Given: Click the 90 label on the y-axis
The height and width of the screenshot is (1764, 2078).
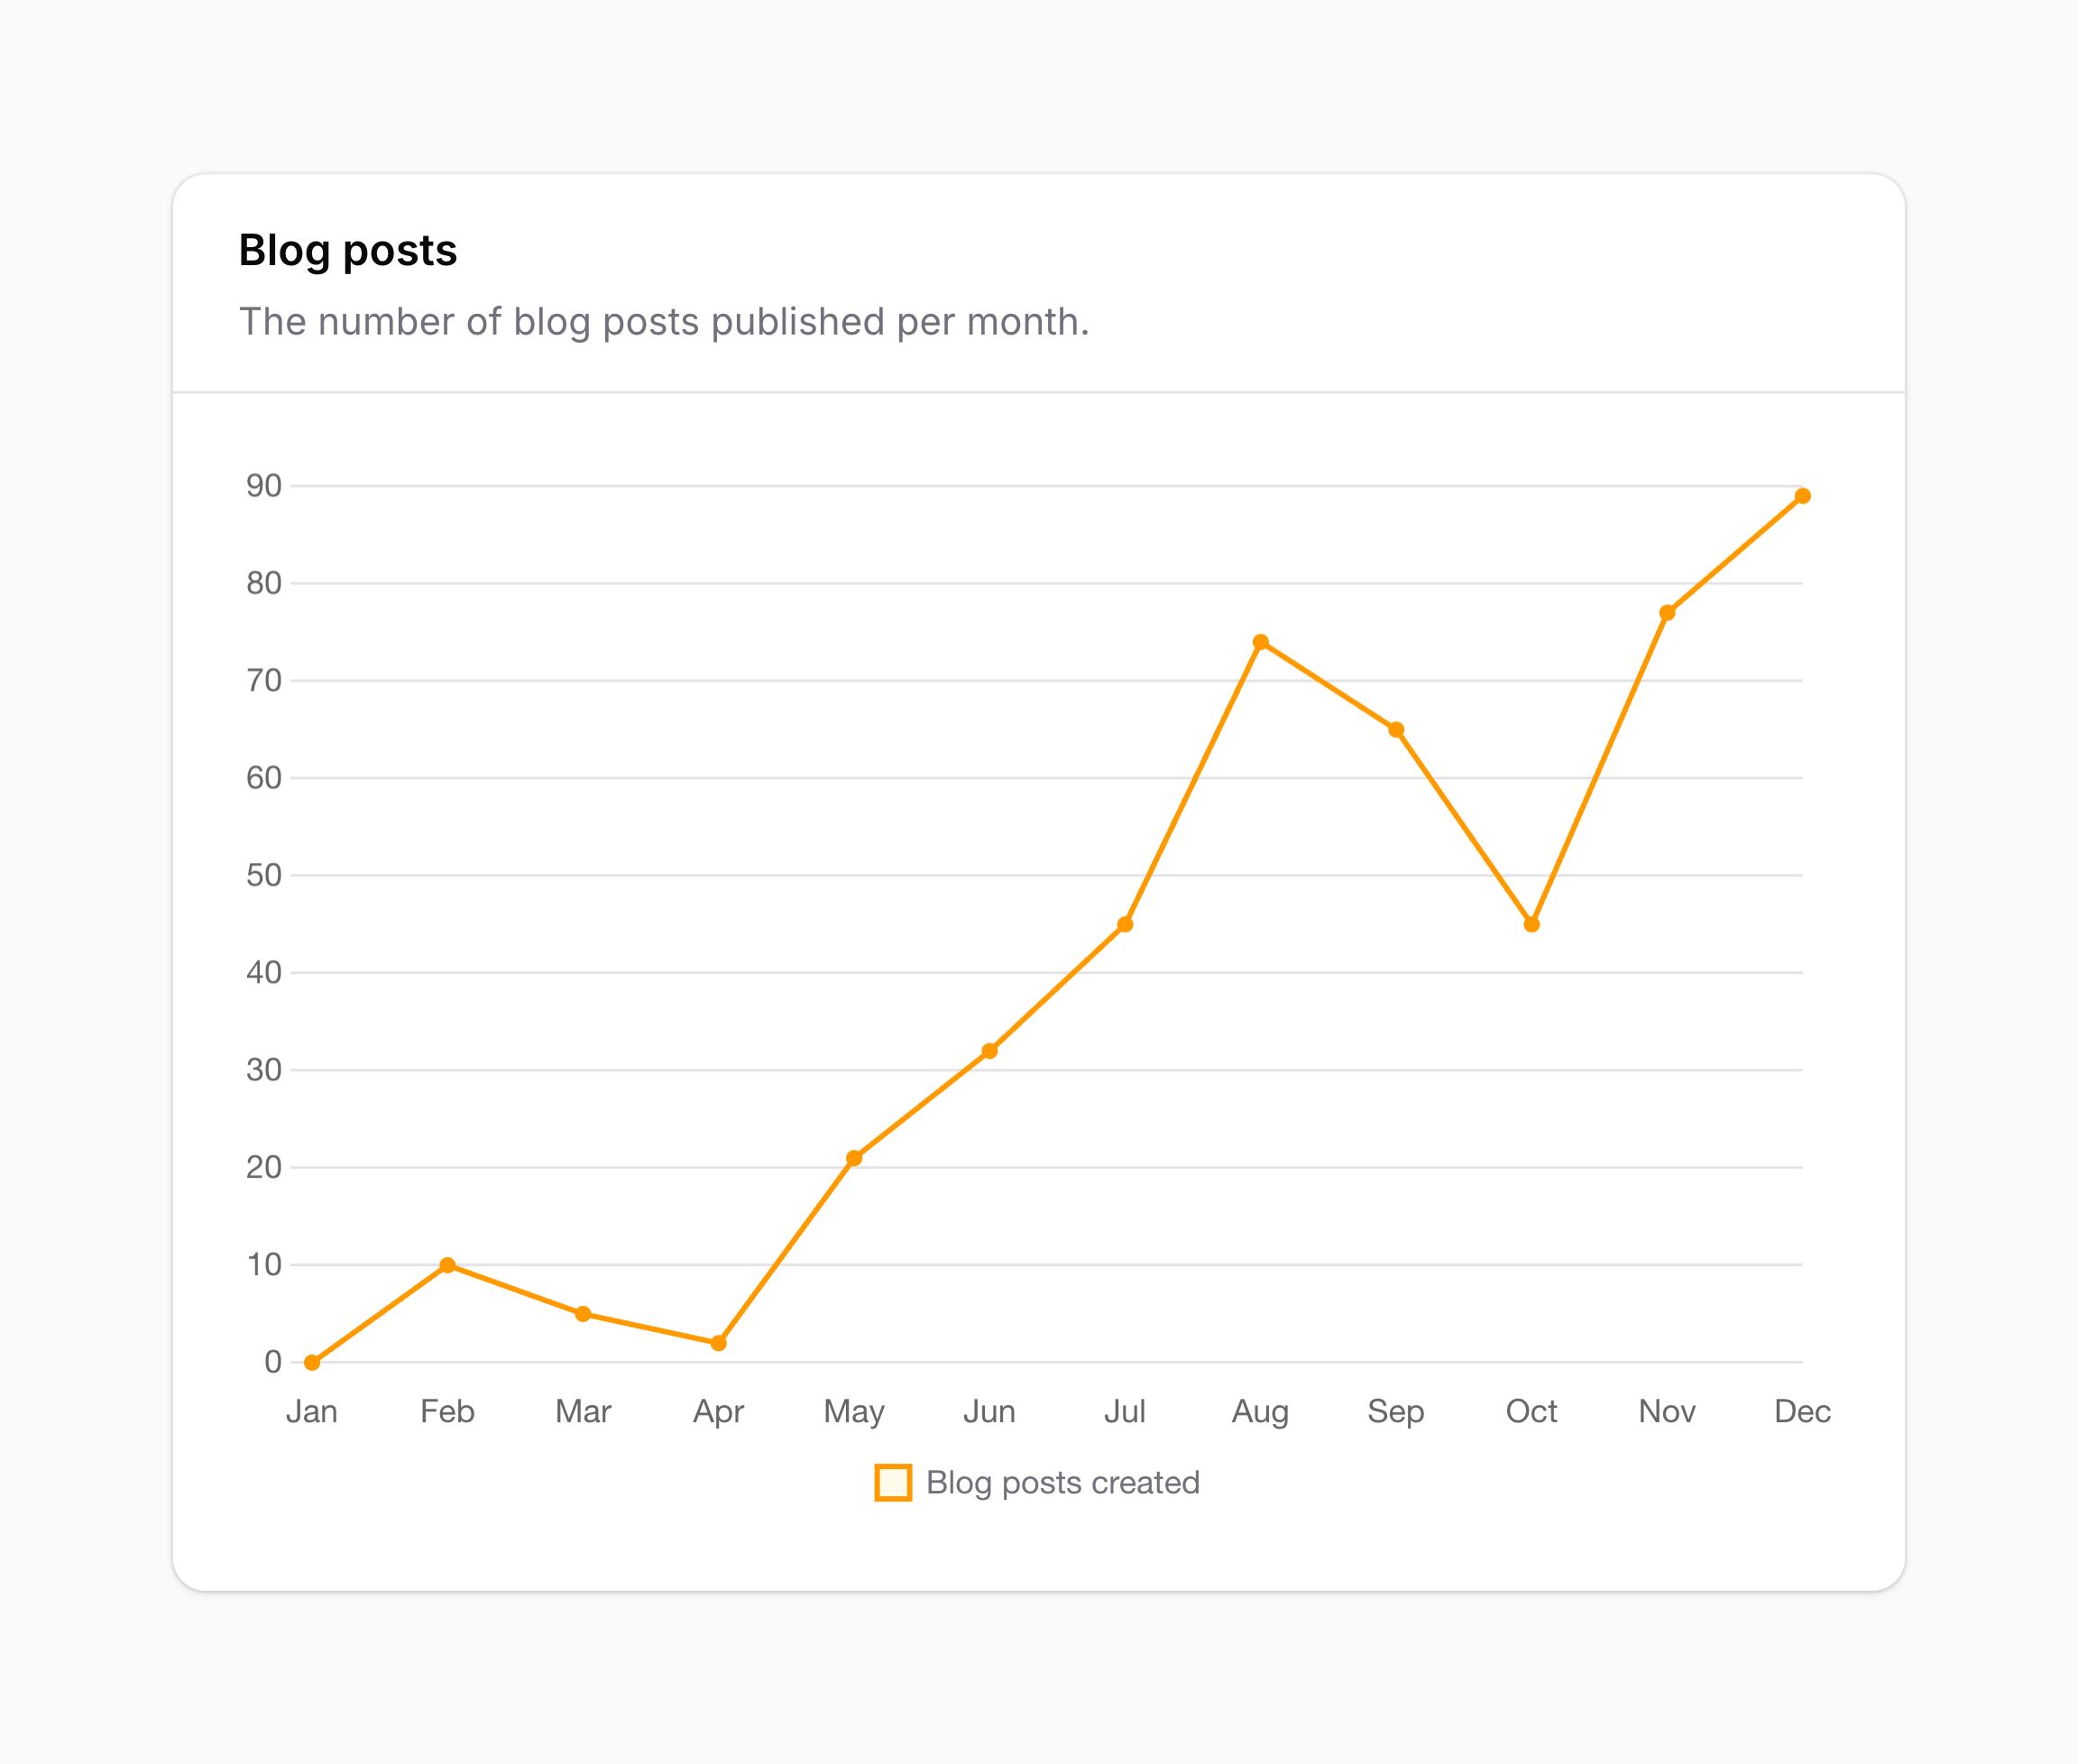Looking at the screenshot, I should 264,486.
